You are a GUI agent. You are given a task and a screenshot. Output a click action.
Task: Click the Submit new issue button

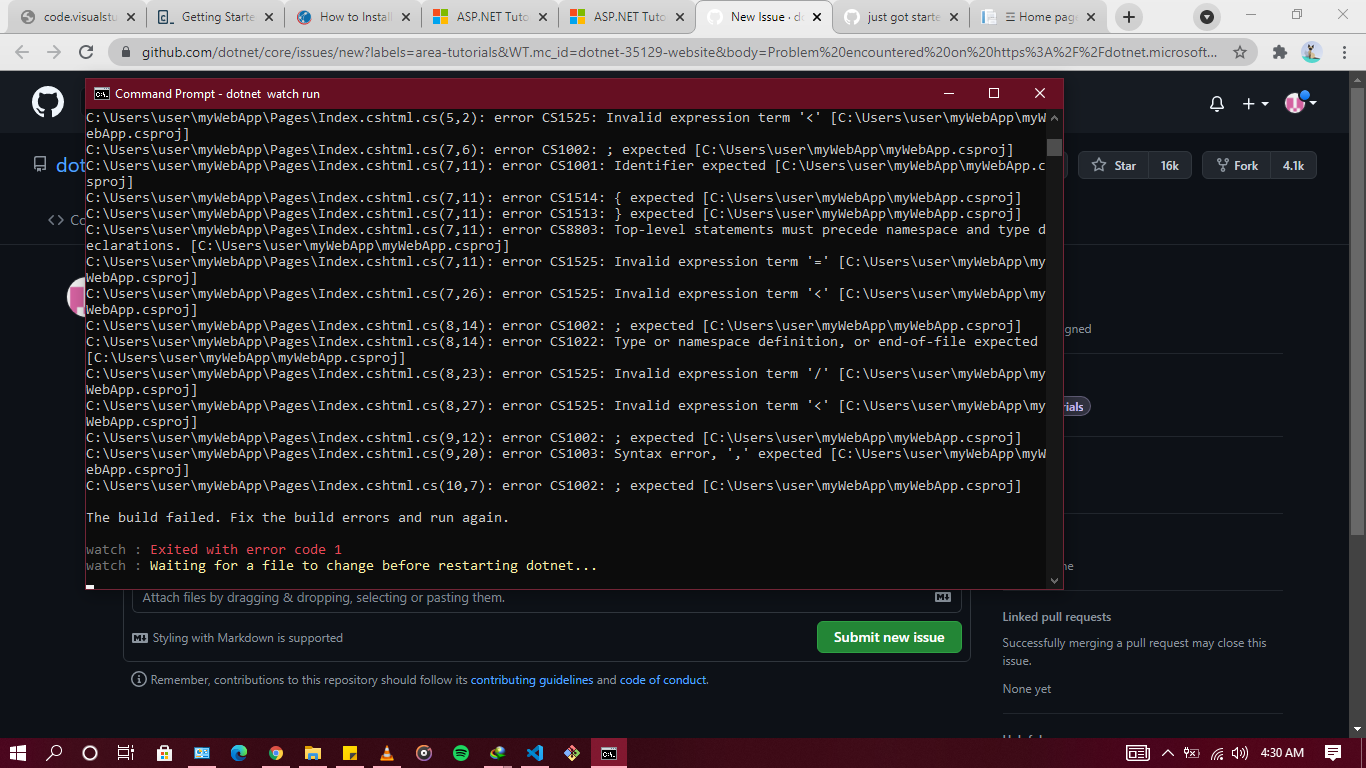tap(888, 637)
